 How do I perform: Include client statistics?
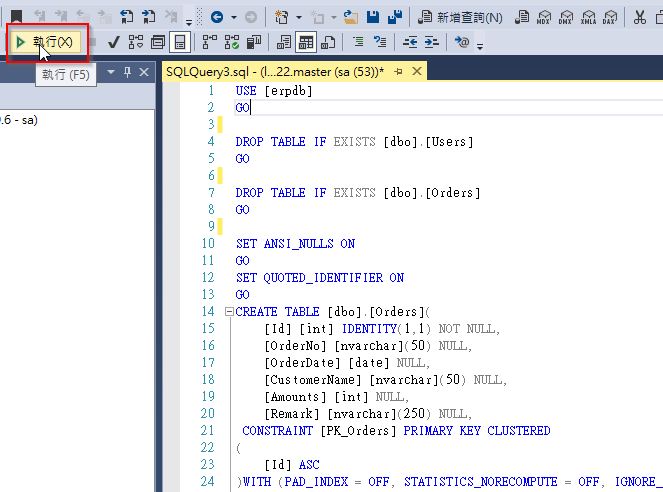(254, 42)
